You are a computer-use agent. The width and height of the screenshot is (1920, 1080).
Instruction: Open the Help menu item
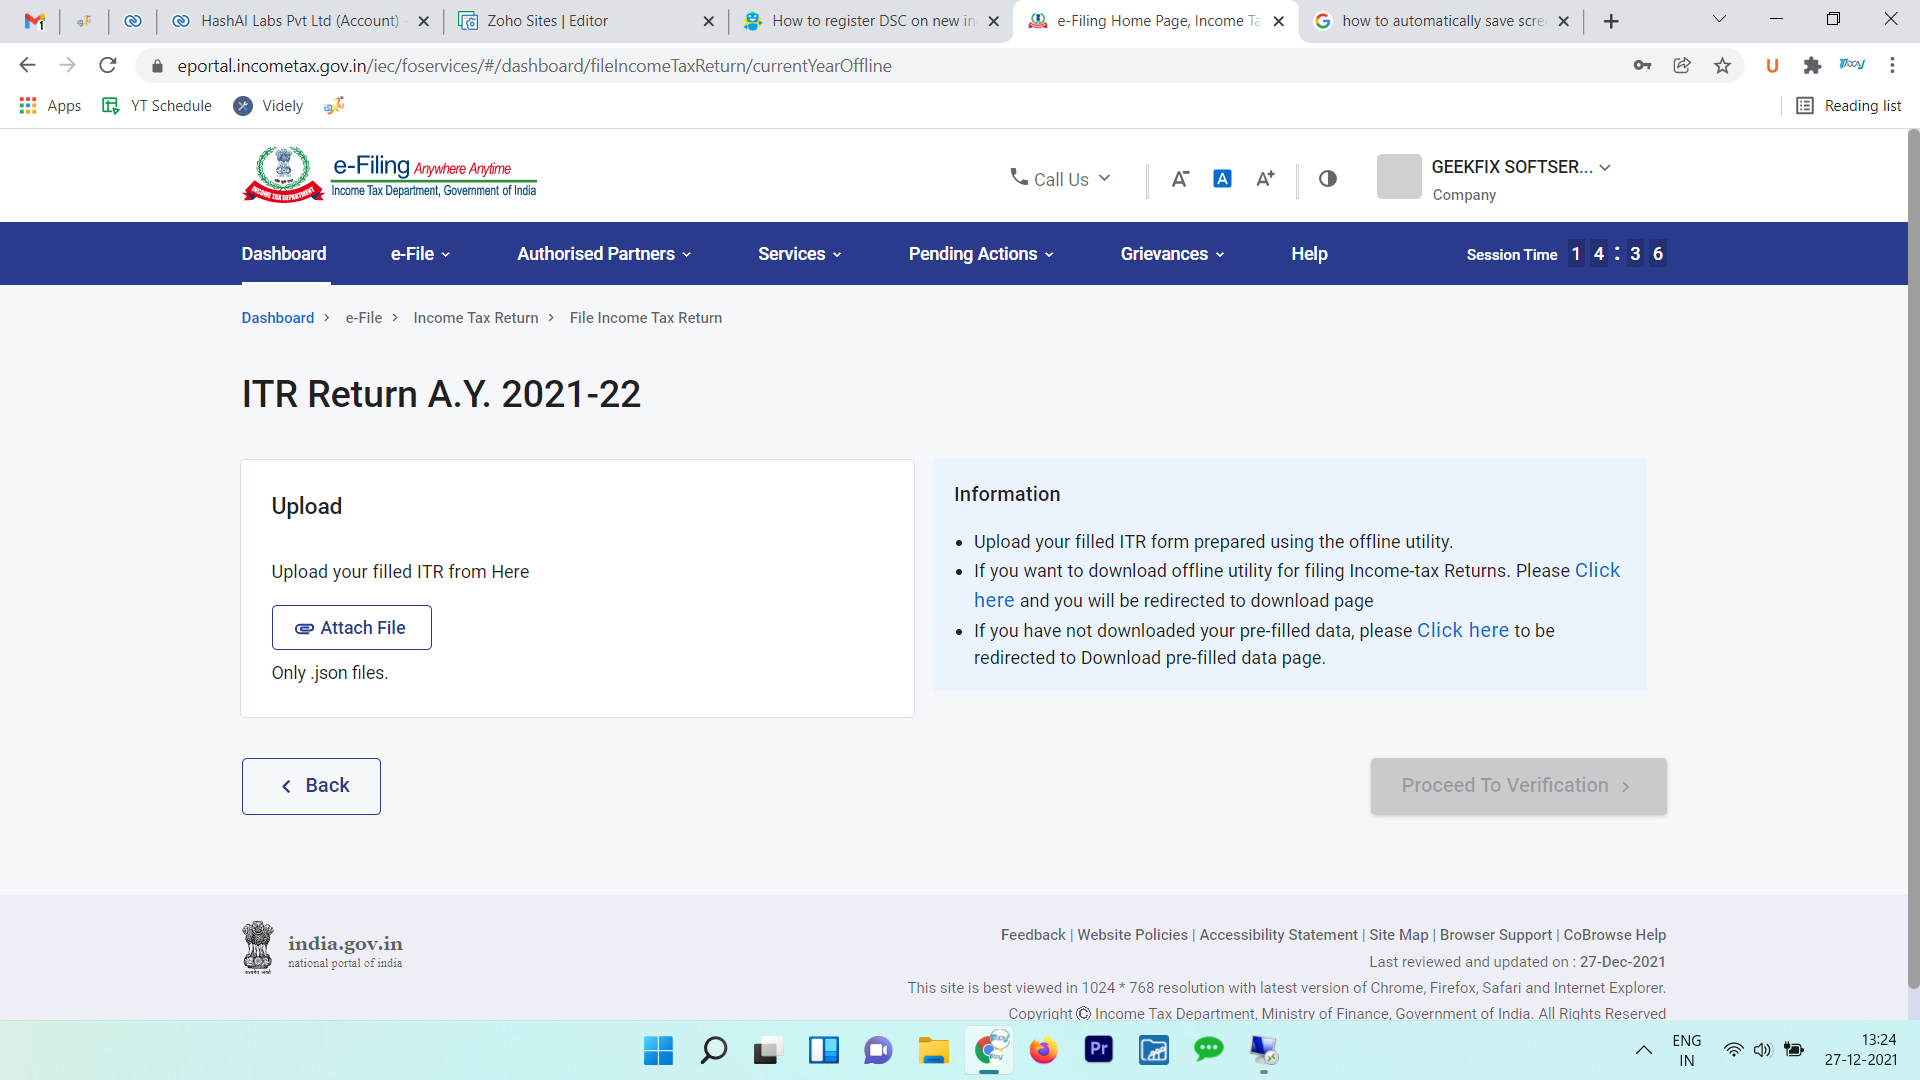[1309, 254]
